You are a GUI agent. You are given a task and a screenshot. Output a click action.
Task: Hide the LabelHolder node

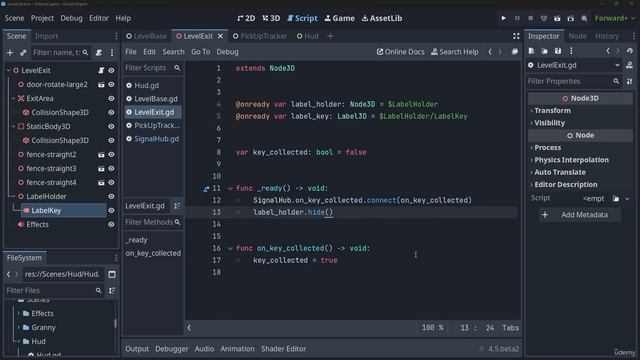(x=111, y=196)
